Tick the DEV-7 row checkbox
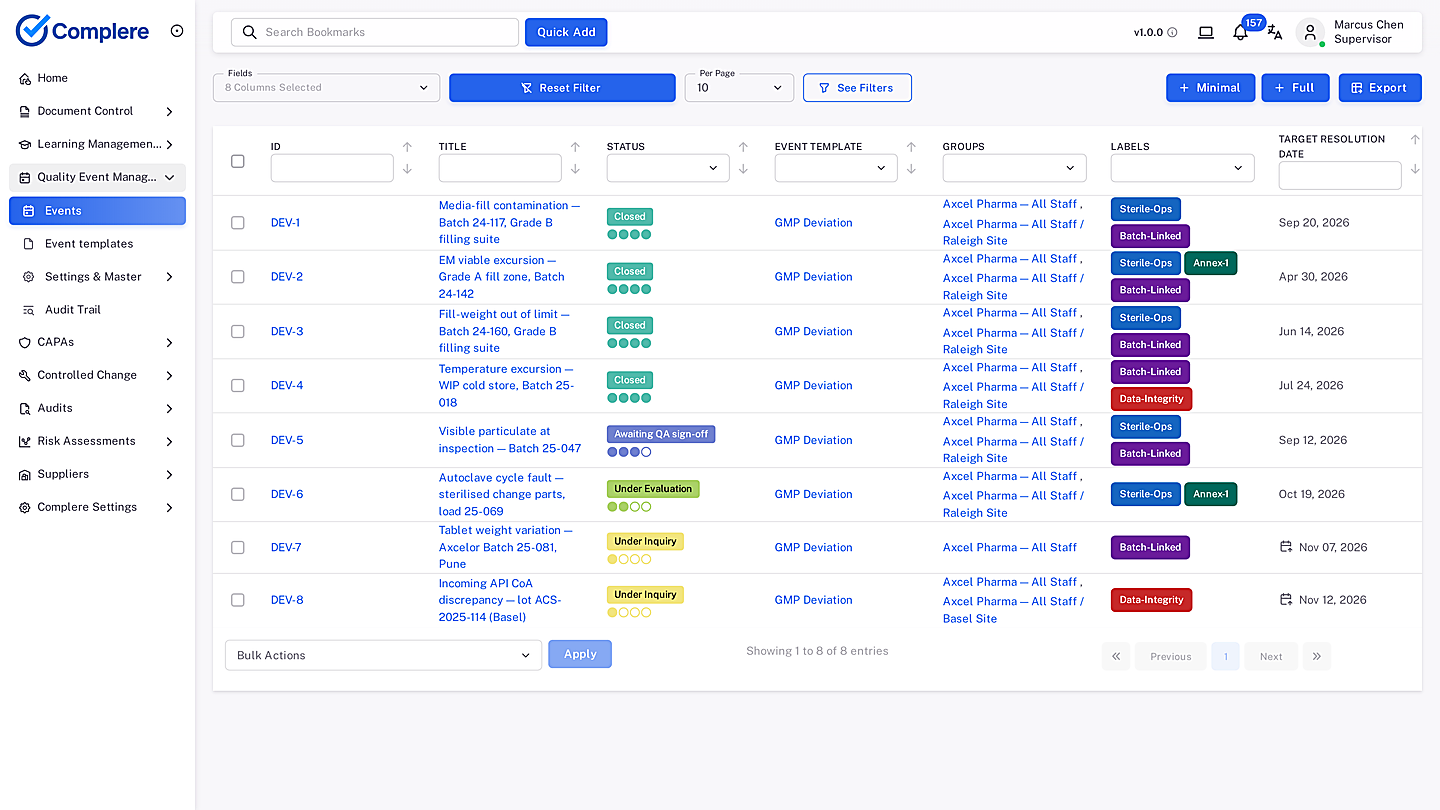This screenshot has height=810, width=1440. click(238, 547)
